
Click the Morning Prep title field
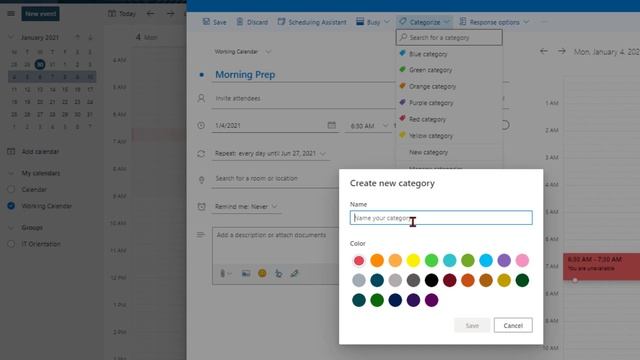coord(303,75)
